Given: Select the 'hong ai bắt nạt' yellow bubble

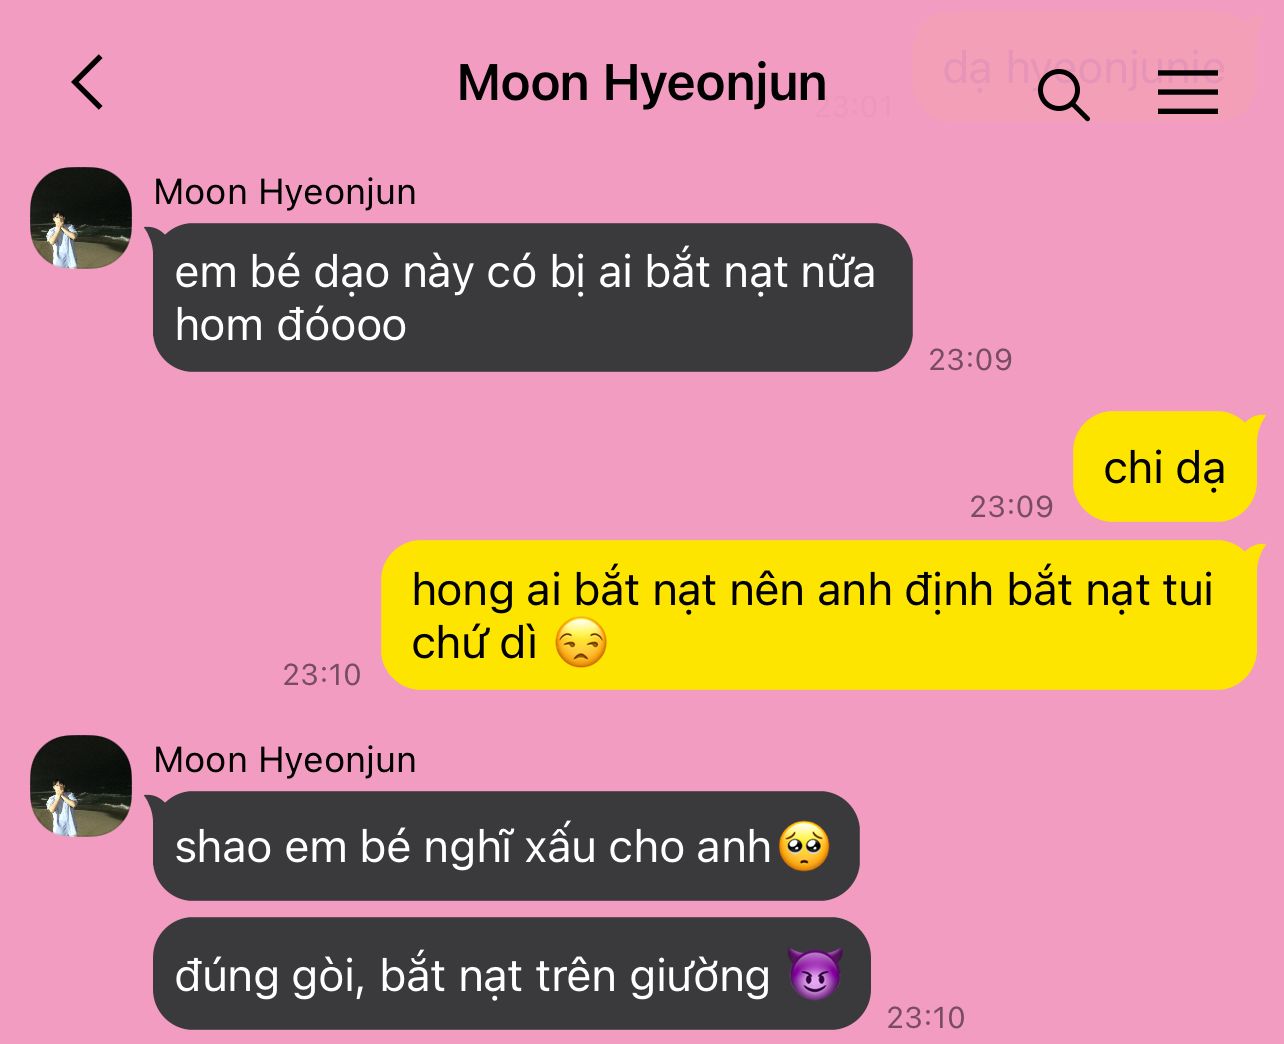Looking at the screenshot, I should pyautogui.click(x=818, y=615).
